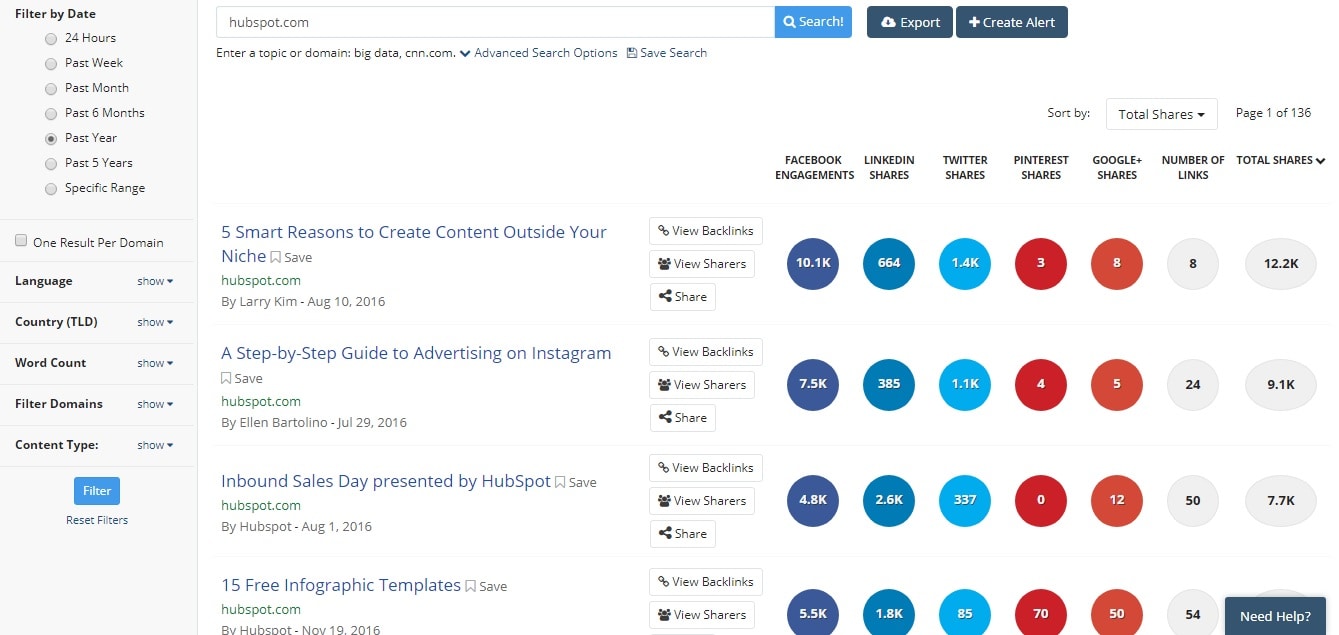
Task: Click link icon on first View Backlinks button
Action: tap(662, 231)
